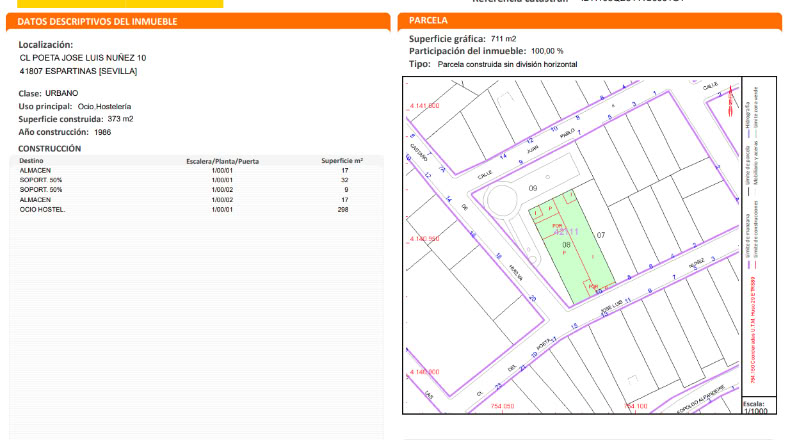
Task: Click the 'Destino' column header
Action: pyautogui.click(x=31, y=161)
